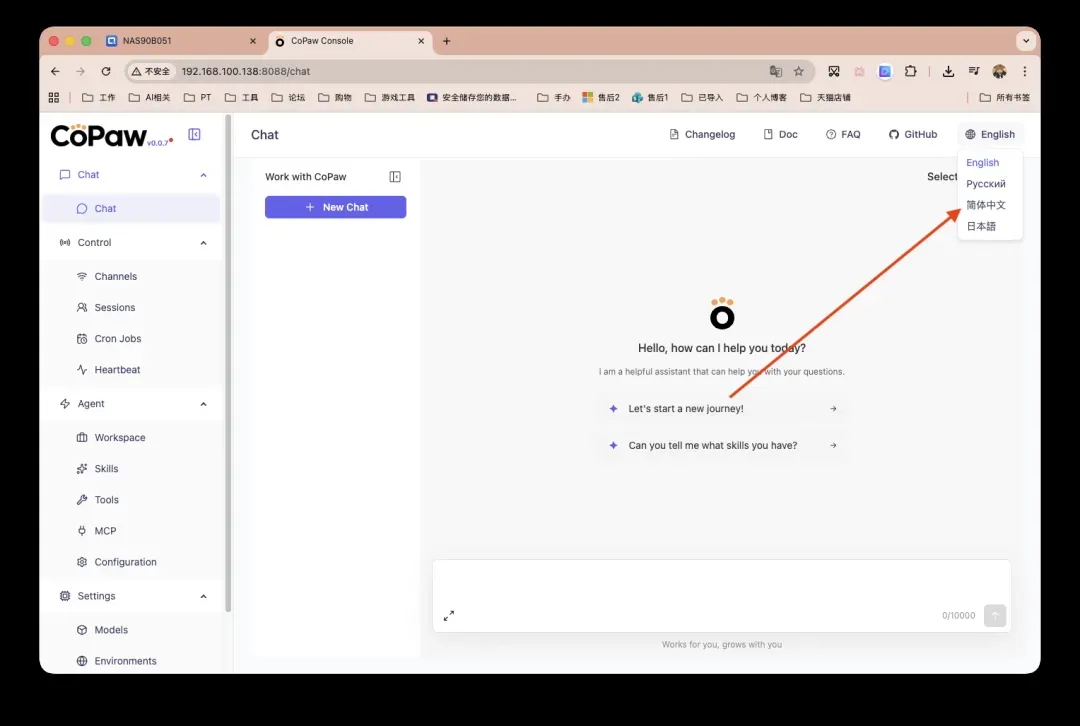
Task: Select 简体中文 from the language menu
Action: click(987, 205)
